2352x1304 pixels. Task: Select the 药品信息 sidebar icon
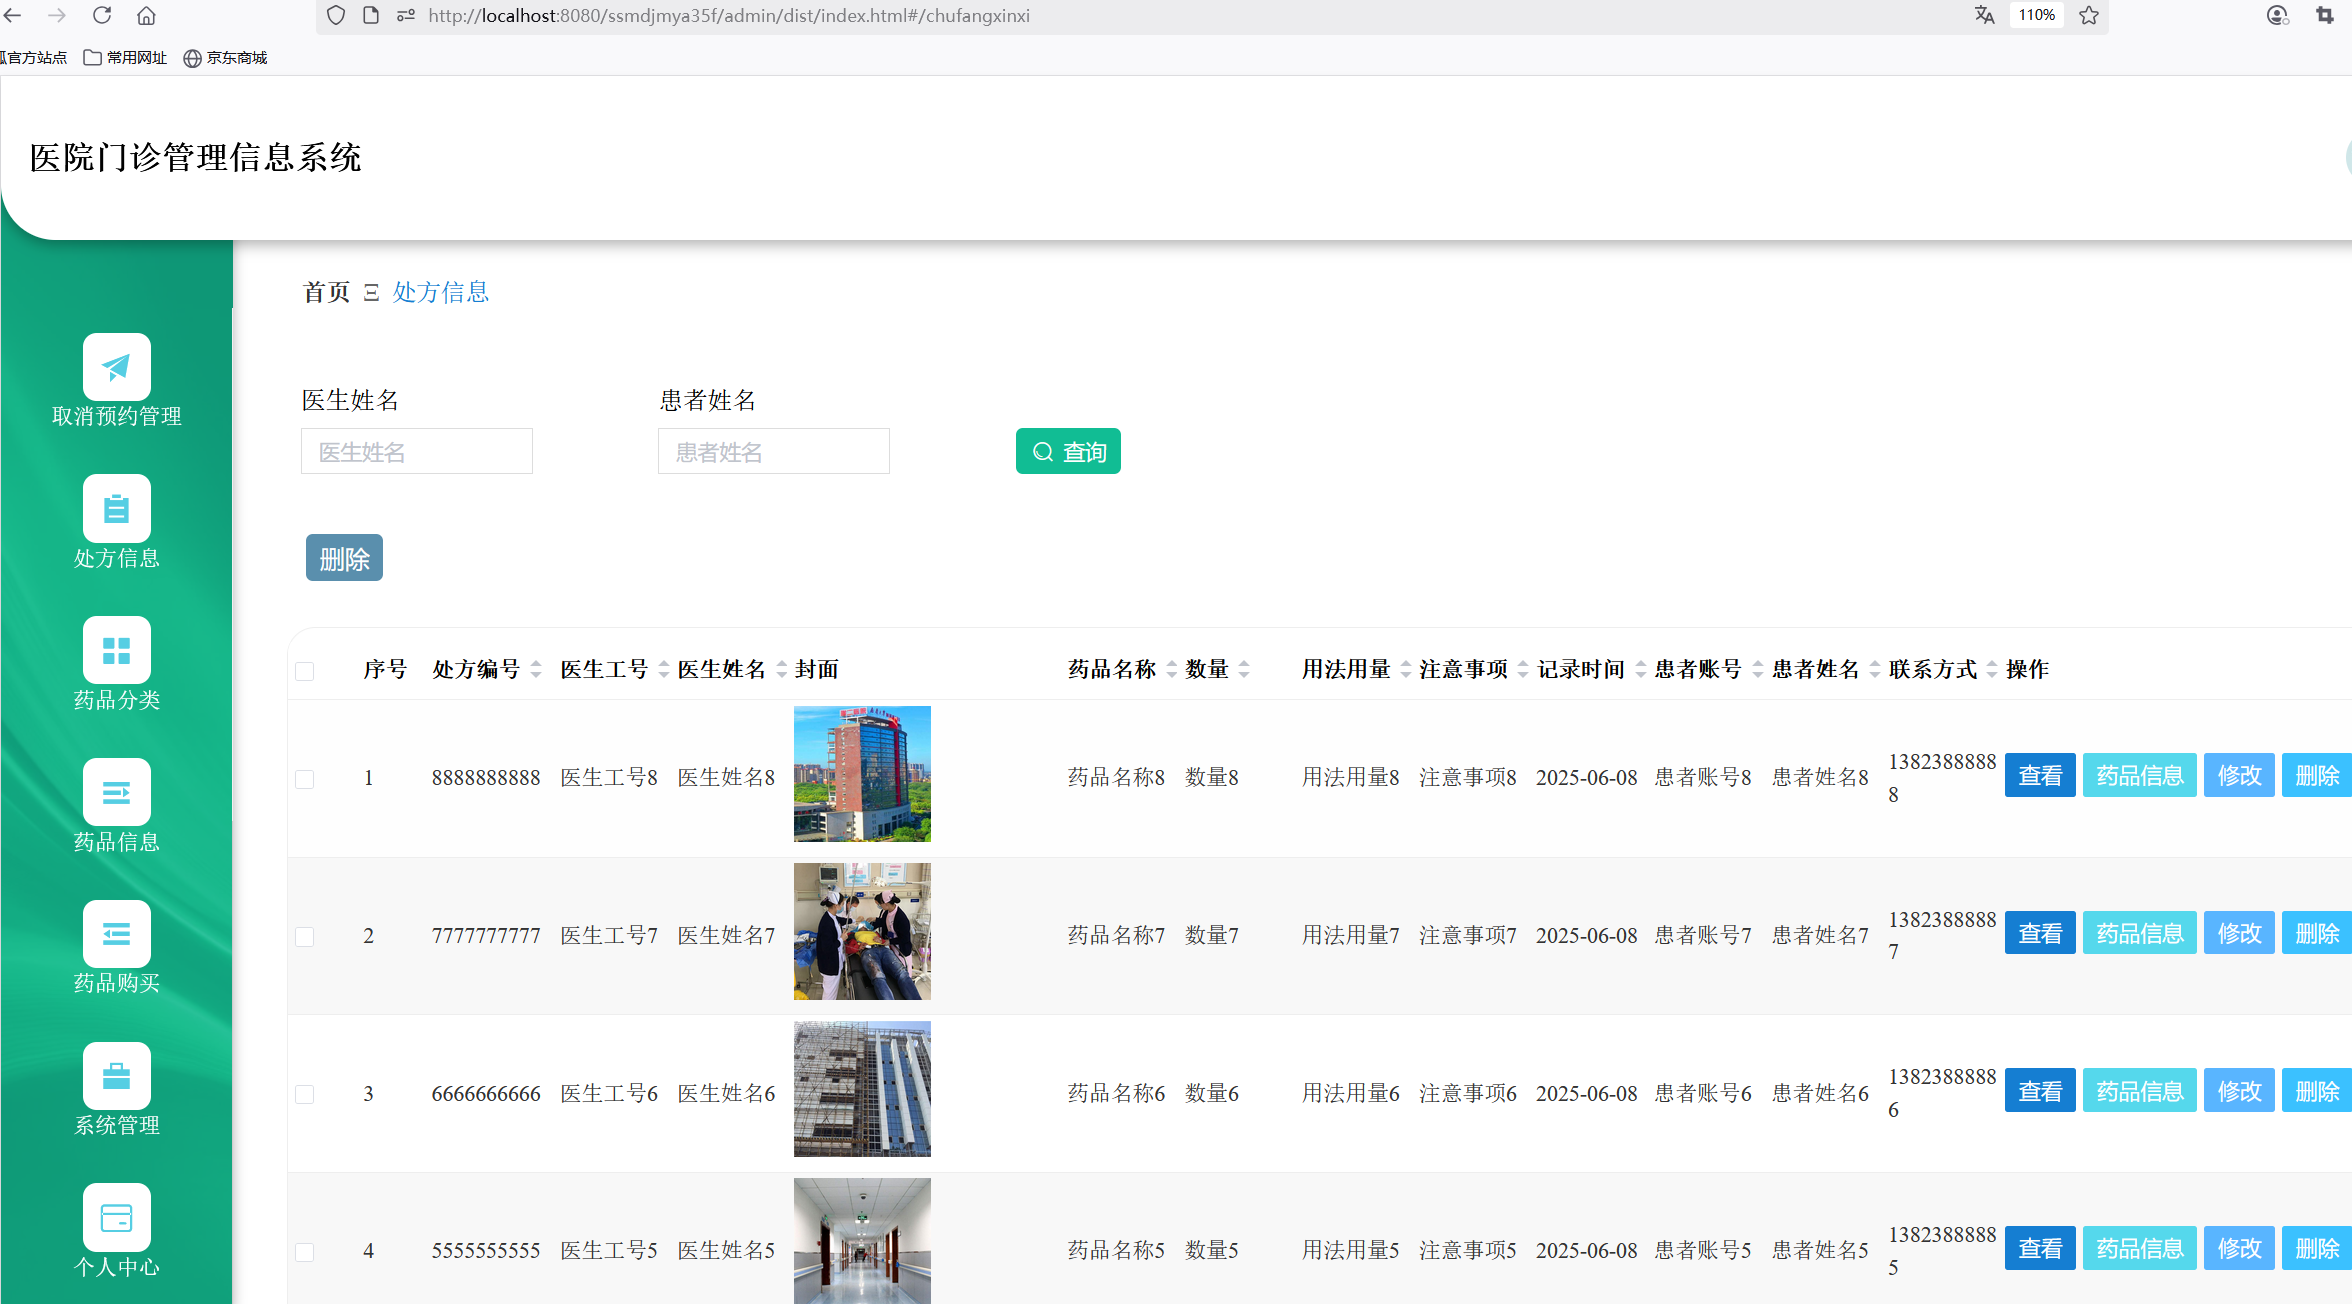point(117,793)
